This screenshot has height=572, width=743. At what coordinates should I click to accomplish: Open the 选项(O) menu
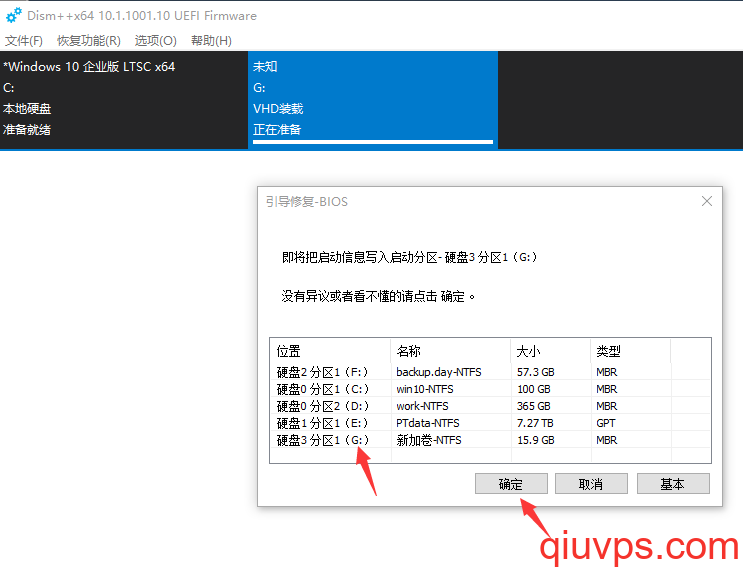click(x=155, y=41)
